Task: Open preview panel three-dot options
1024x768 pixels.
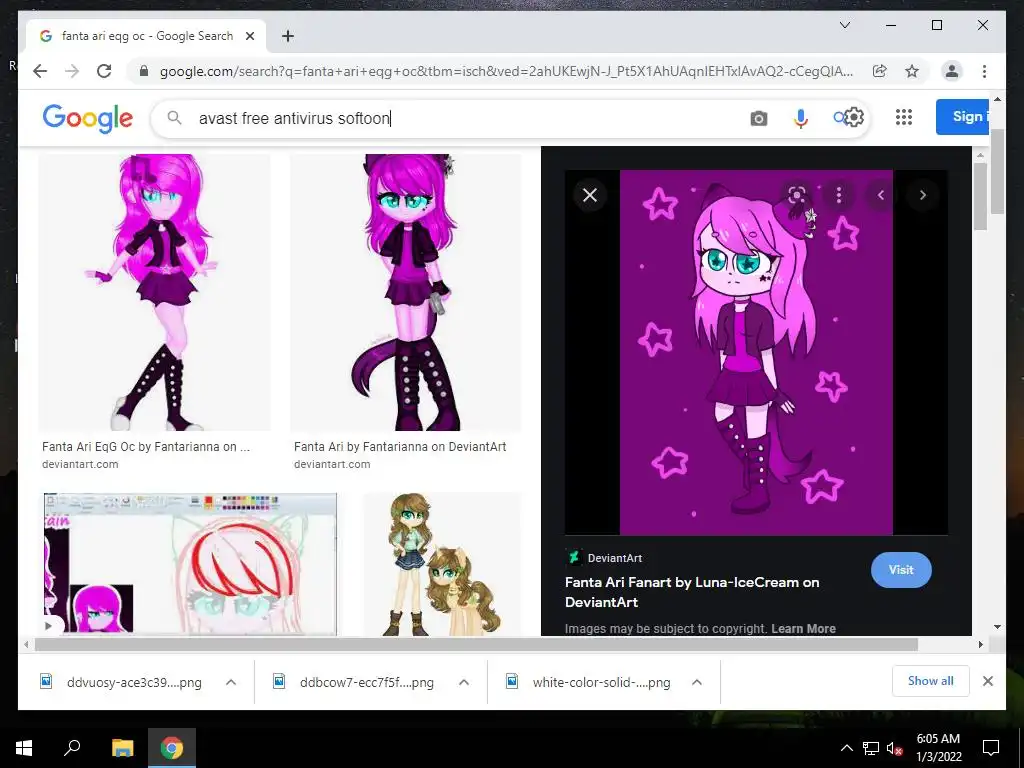Action: [839, 195]
